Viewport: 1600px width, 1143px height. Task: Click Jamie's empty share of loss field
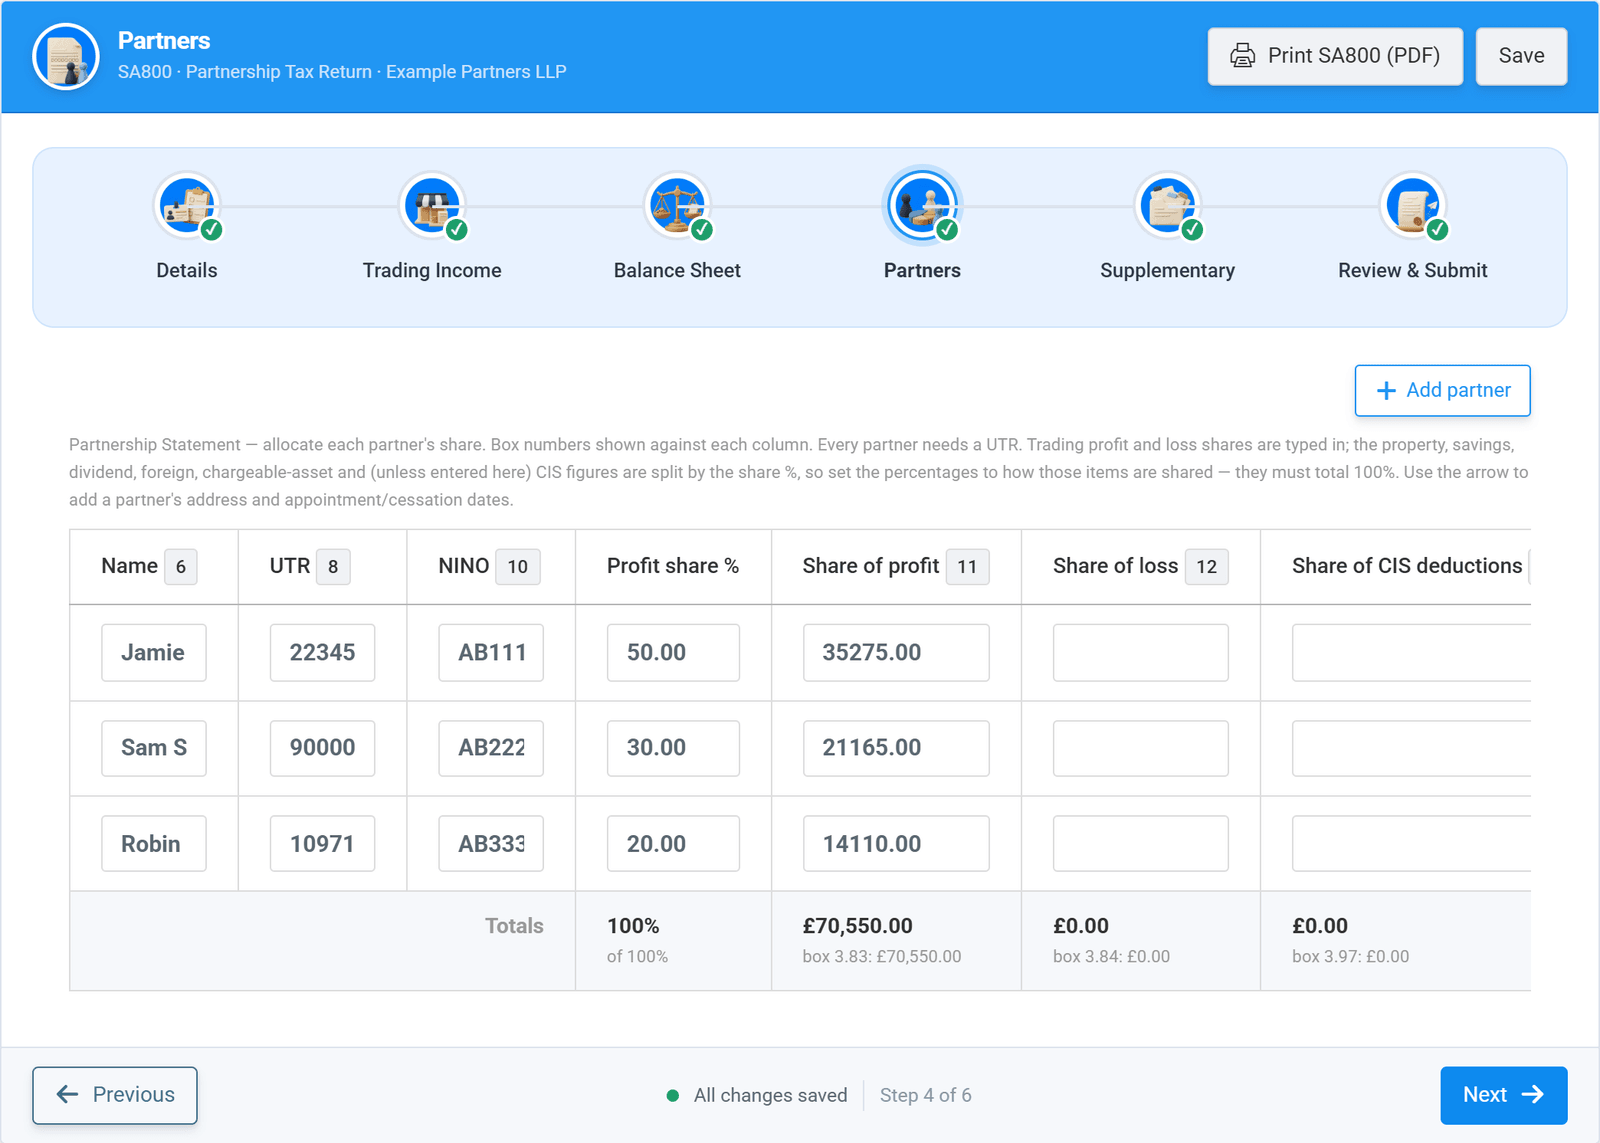click(x=1140, y=653)
